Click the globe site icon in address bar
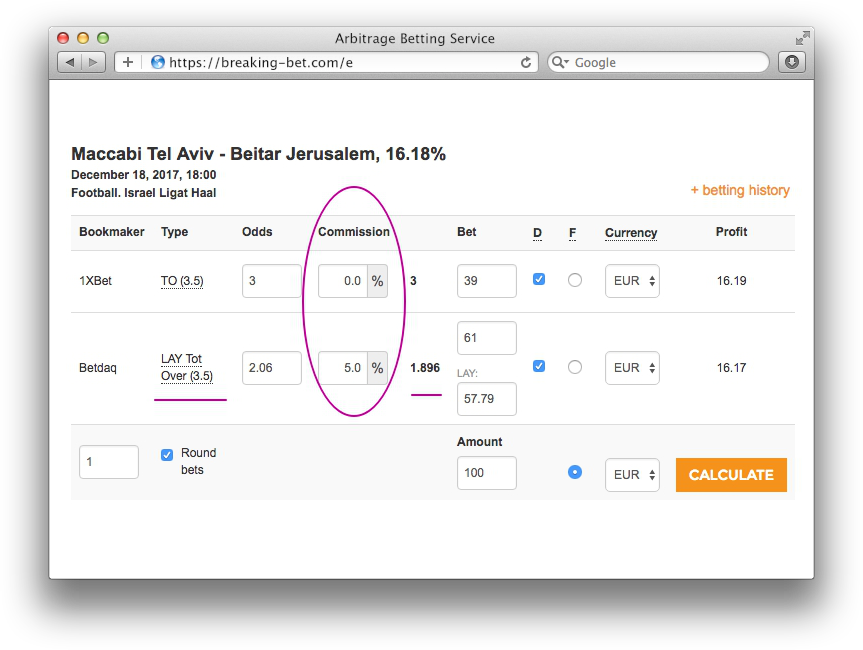Screen dimensions: 863x650 (158, 62)
